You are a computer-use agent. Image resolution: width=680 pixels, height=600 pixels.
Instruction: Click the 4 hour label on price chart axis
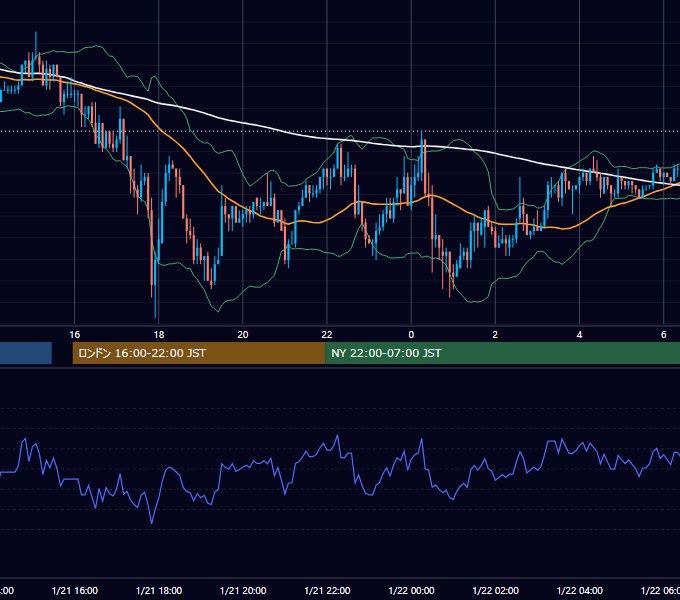pyautogui.click(x=579, y=334)
